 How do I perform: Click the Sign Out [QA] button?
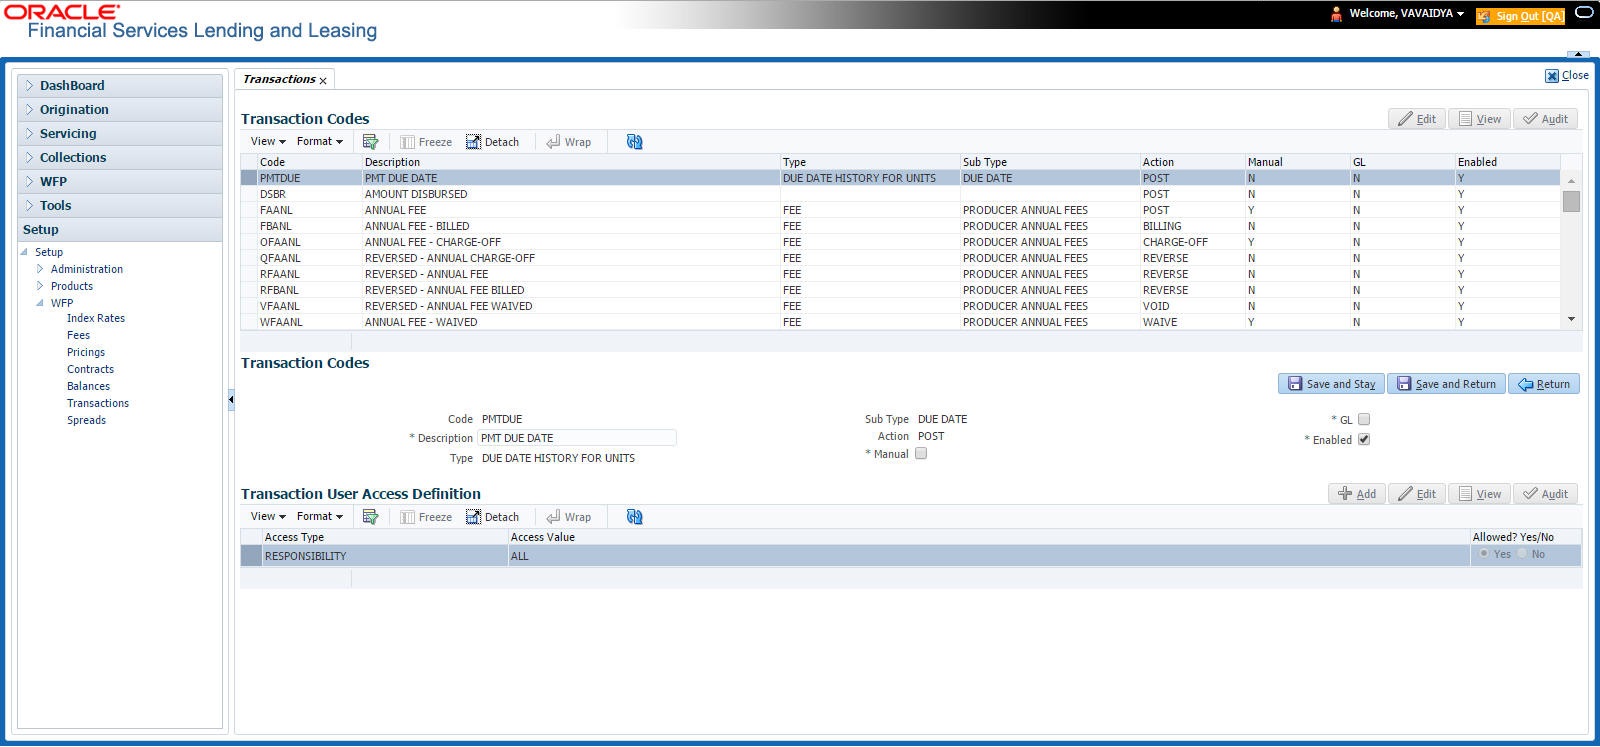tap(1520, 16)
